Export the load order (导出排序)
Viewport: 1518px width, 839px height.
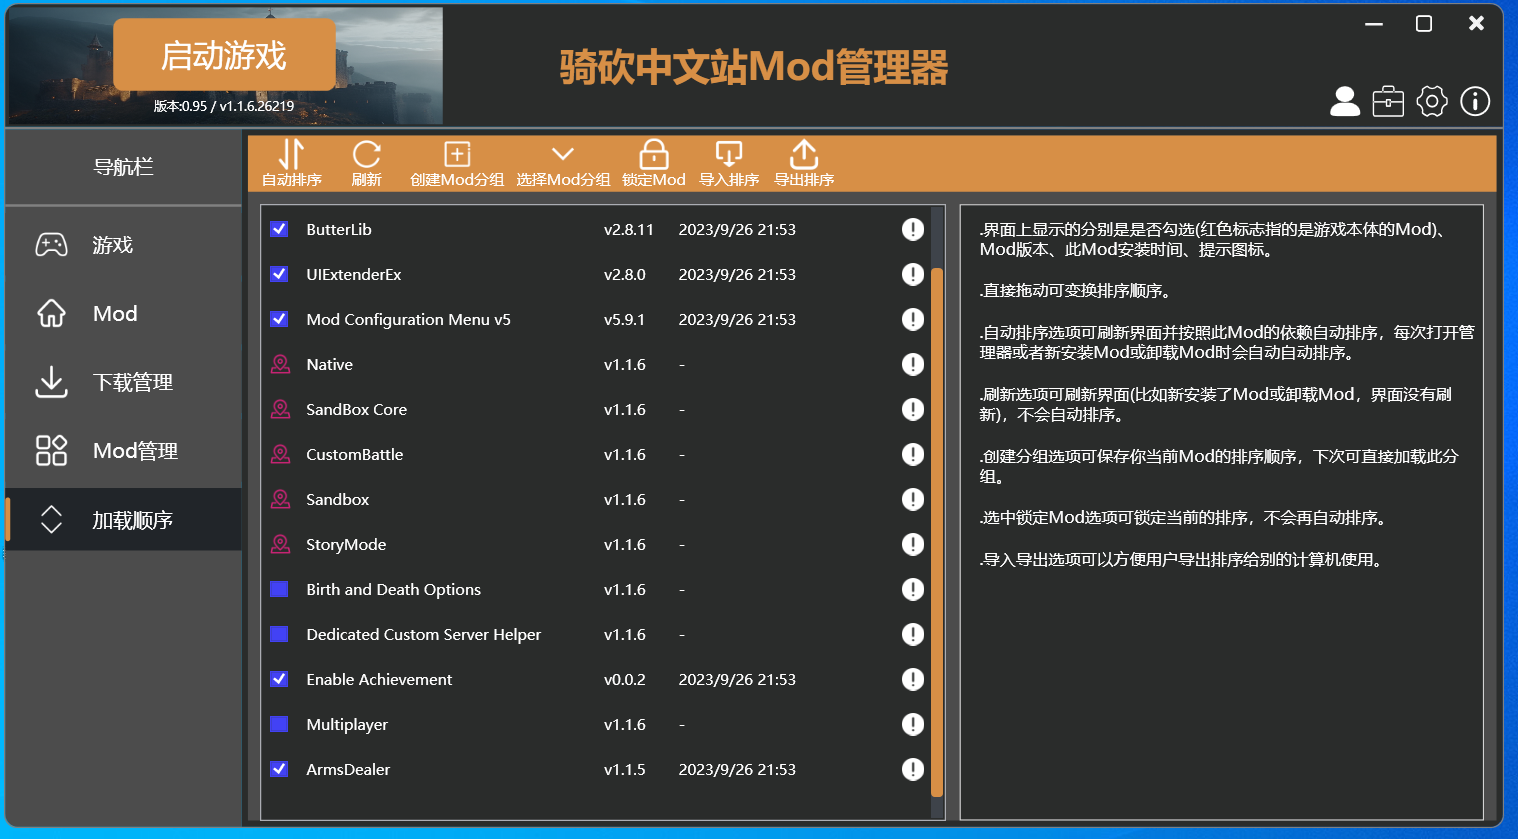coord(804,163)
